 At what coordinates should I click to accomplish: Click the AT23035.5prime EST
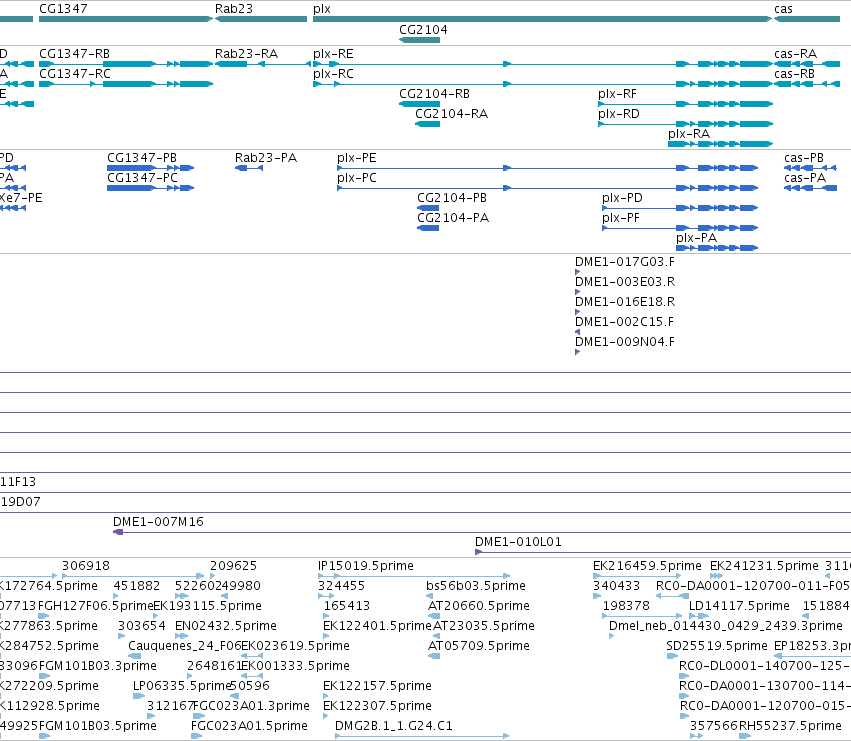tap(436, 636)
